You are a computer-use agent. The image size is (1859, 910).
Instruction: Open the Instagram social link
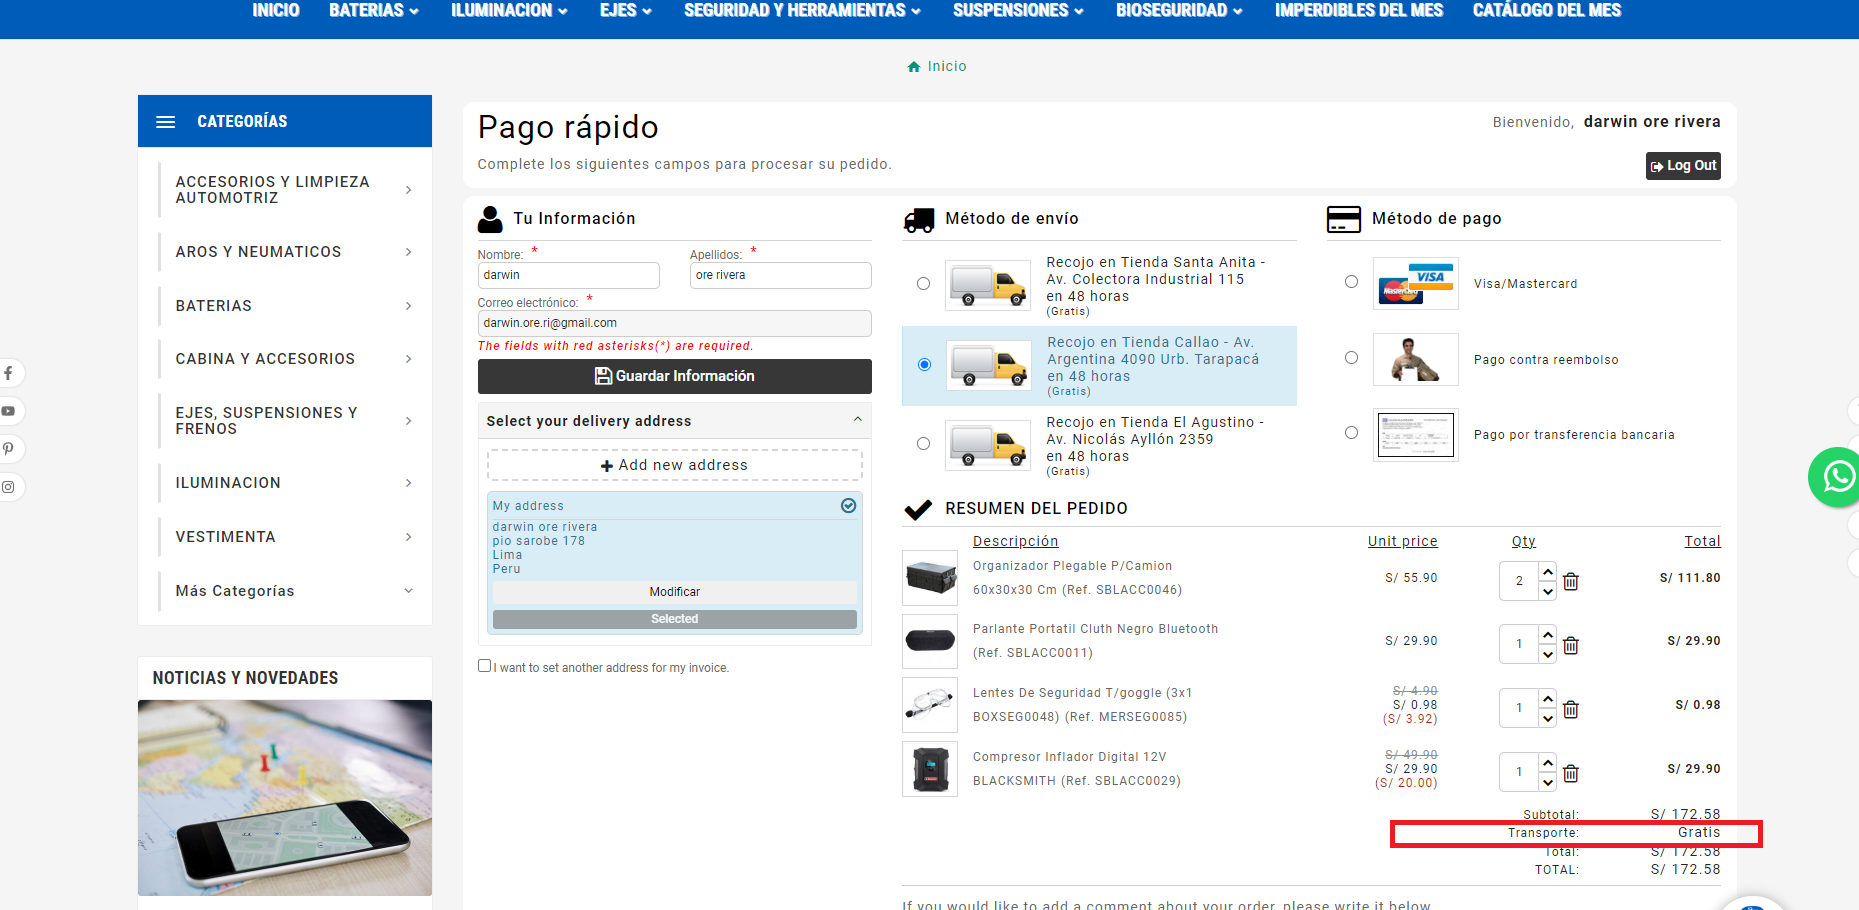pos(8,487)
